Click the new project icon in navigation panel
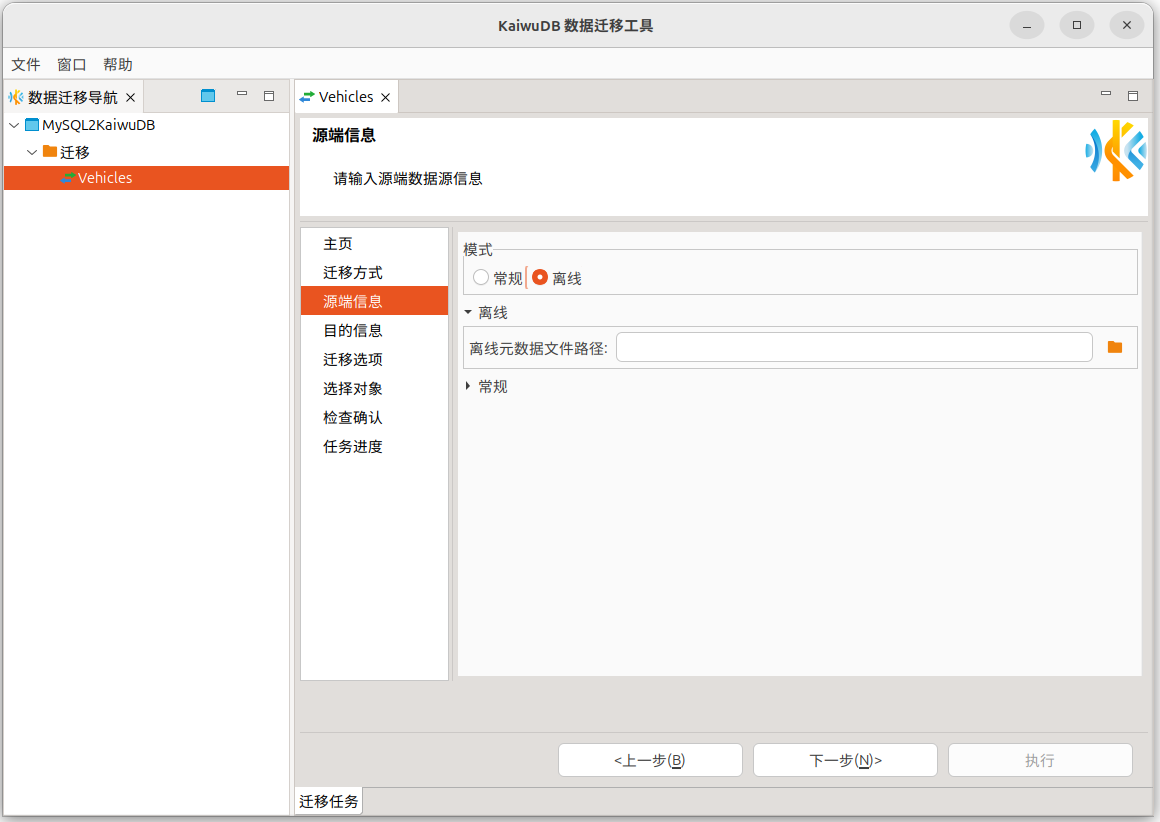 [208, 96]
